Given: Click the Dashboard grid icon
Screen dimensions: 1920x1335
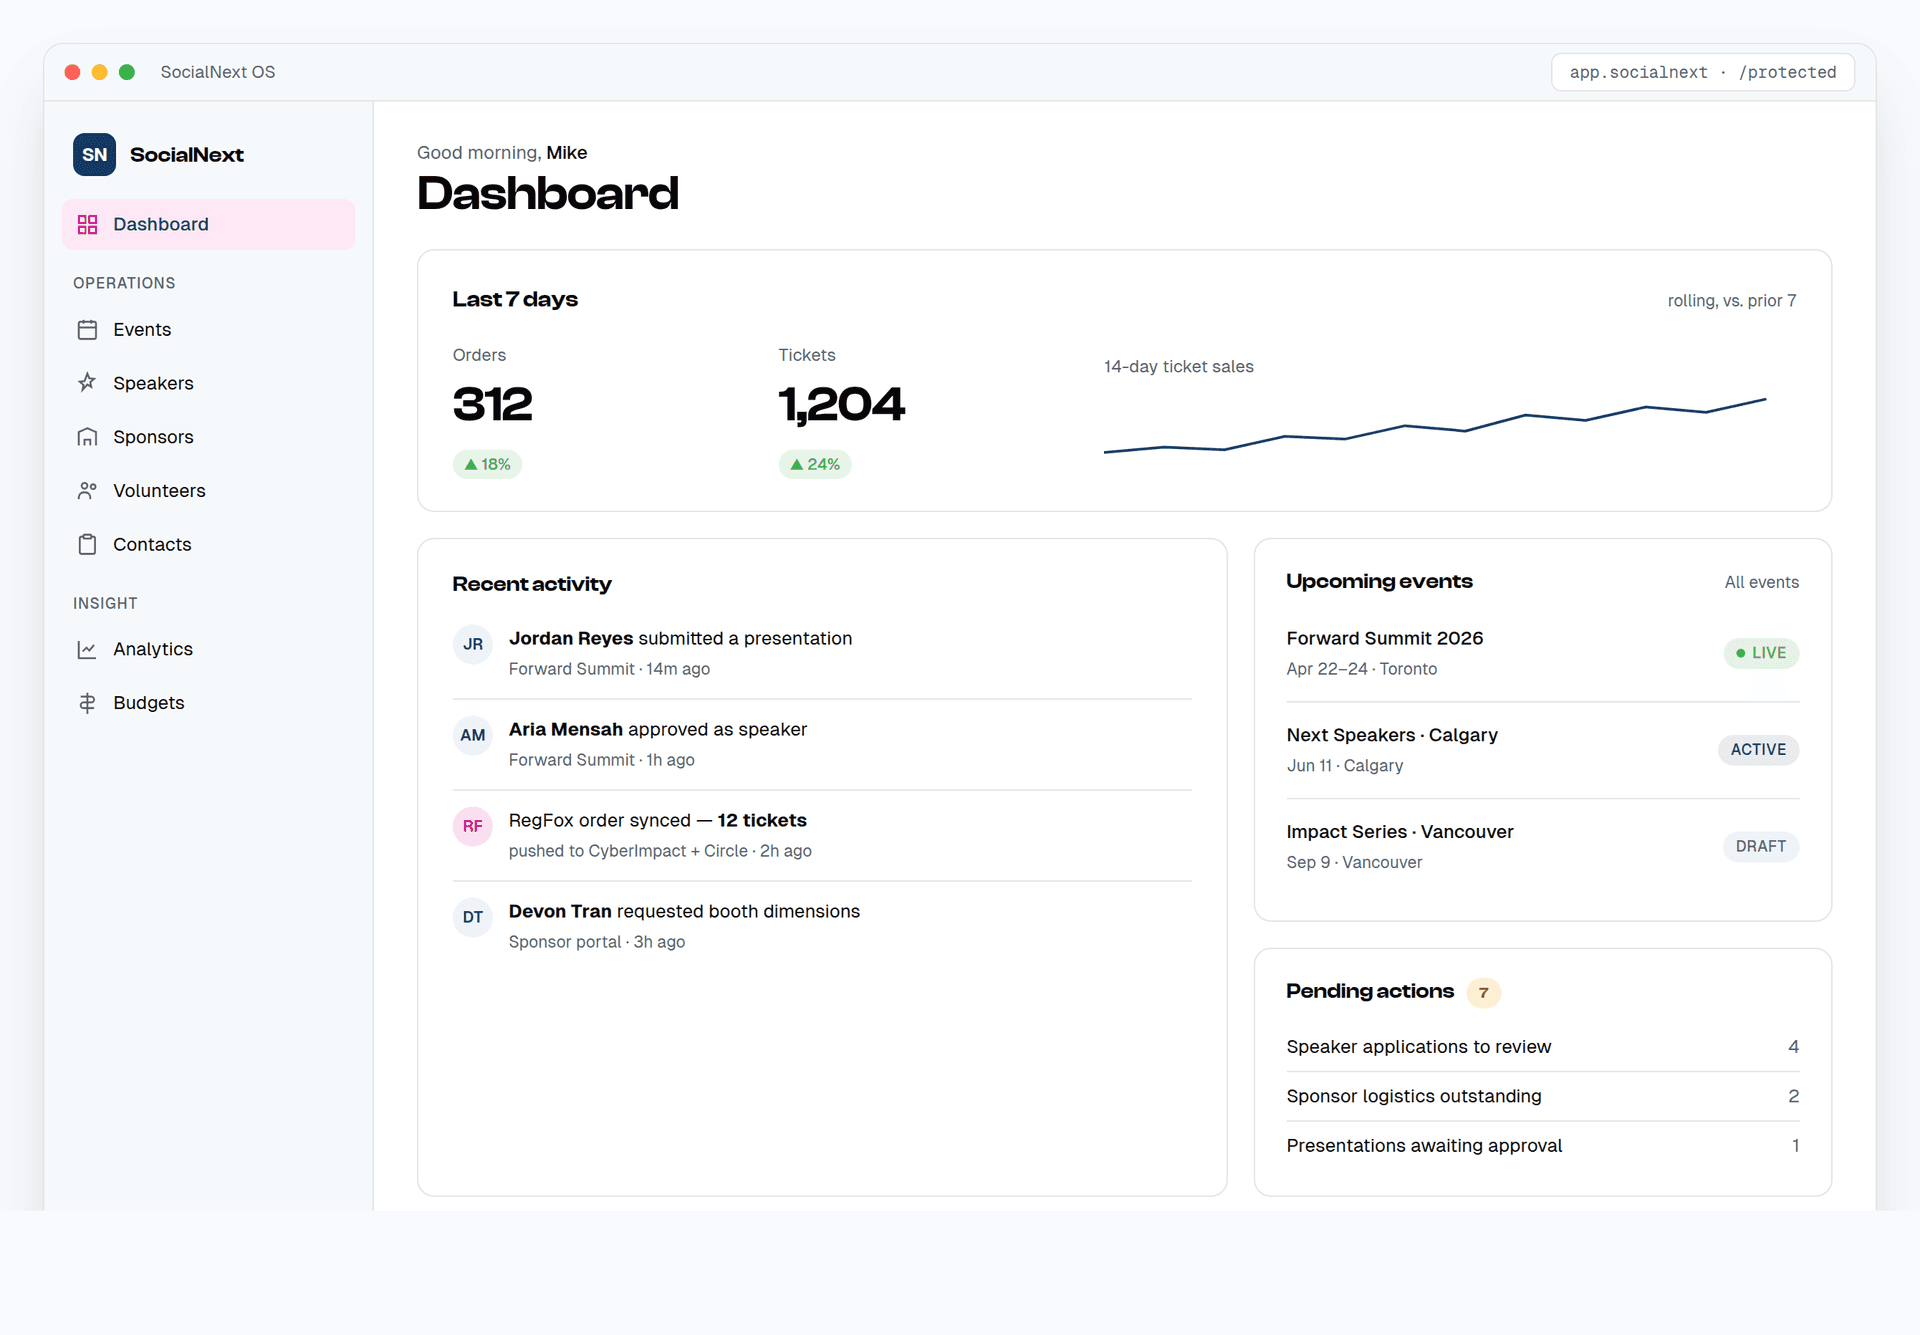Looking at the screenshot, I should click(x=88, y=224).
